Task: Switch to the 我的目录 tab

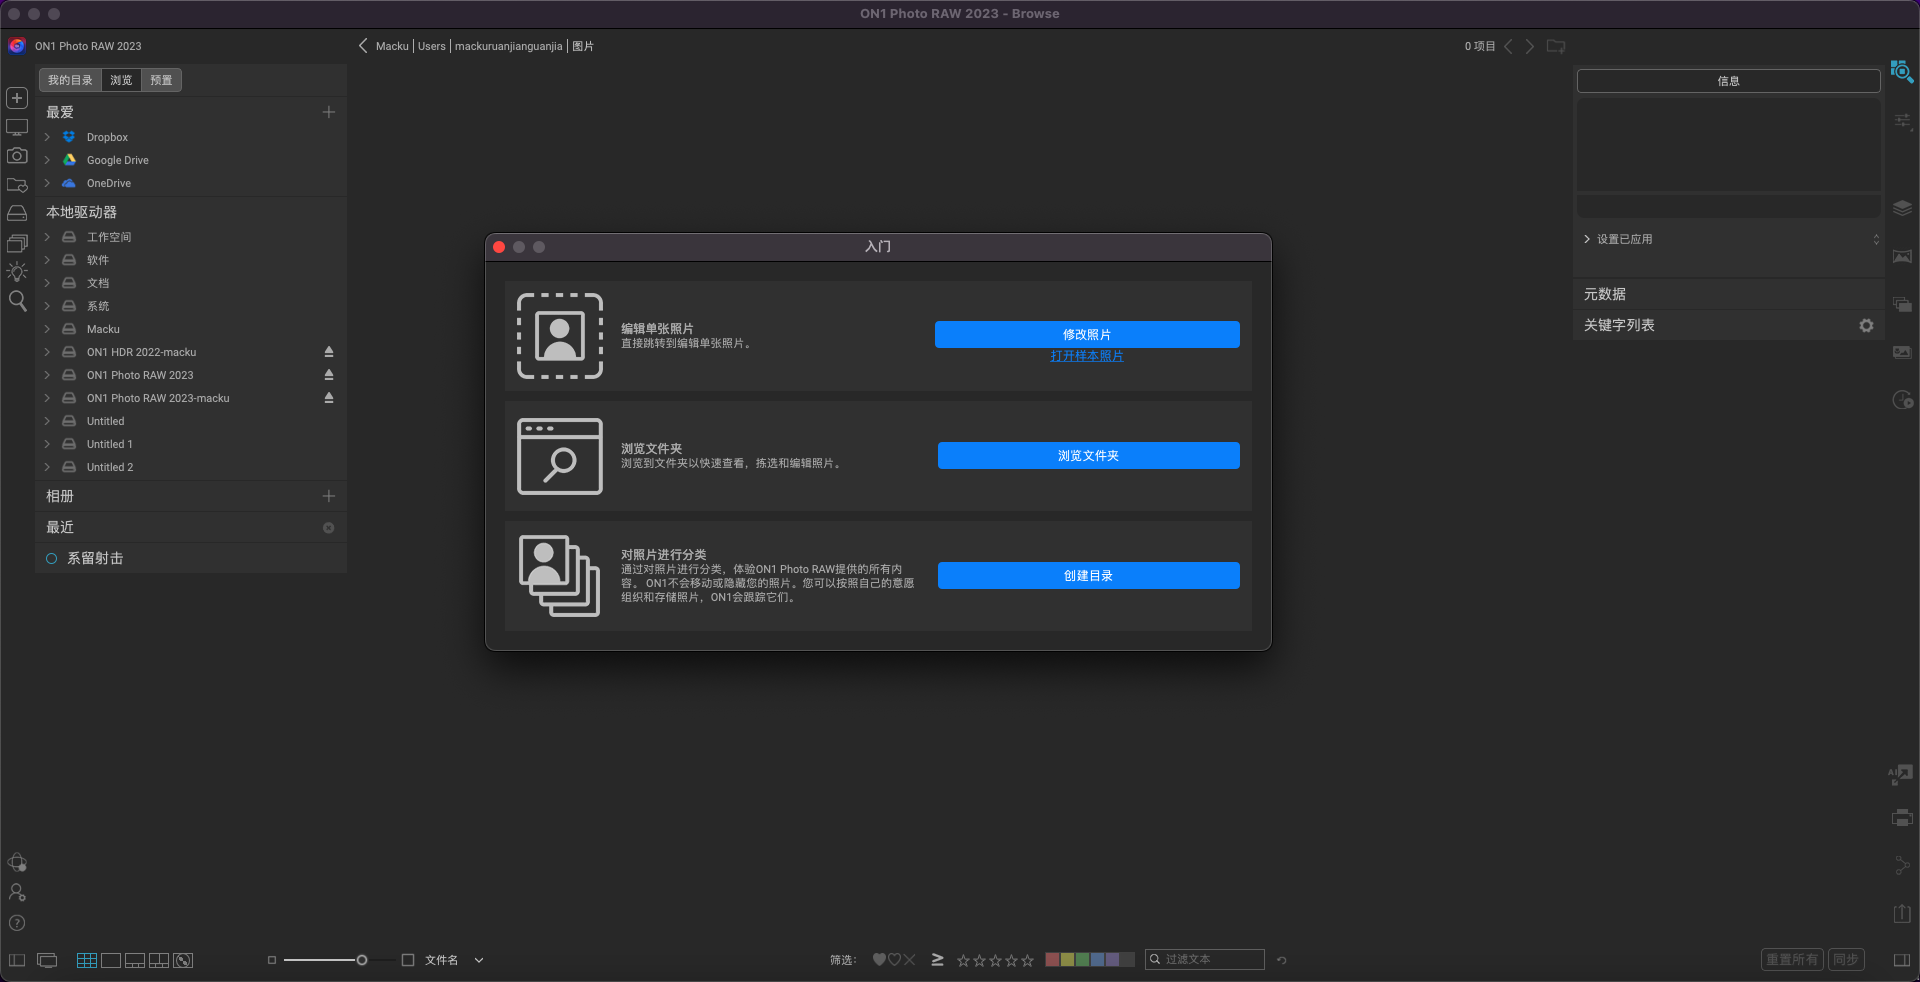Action: [70, 80]
